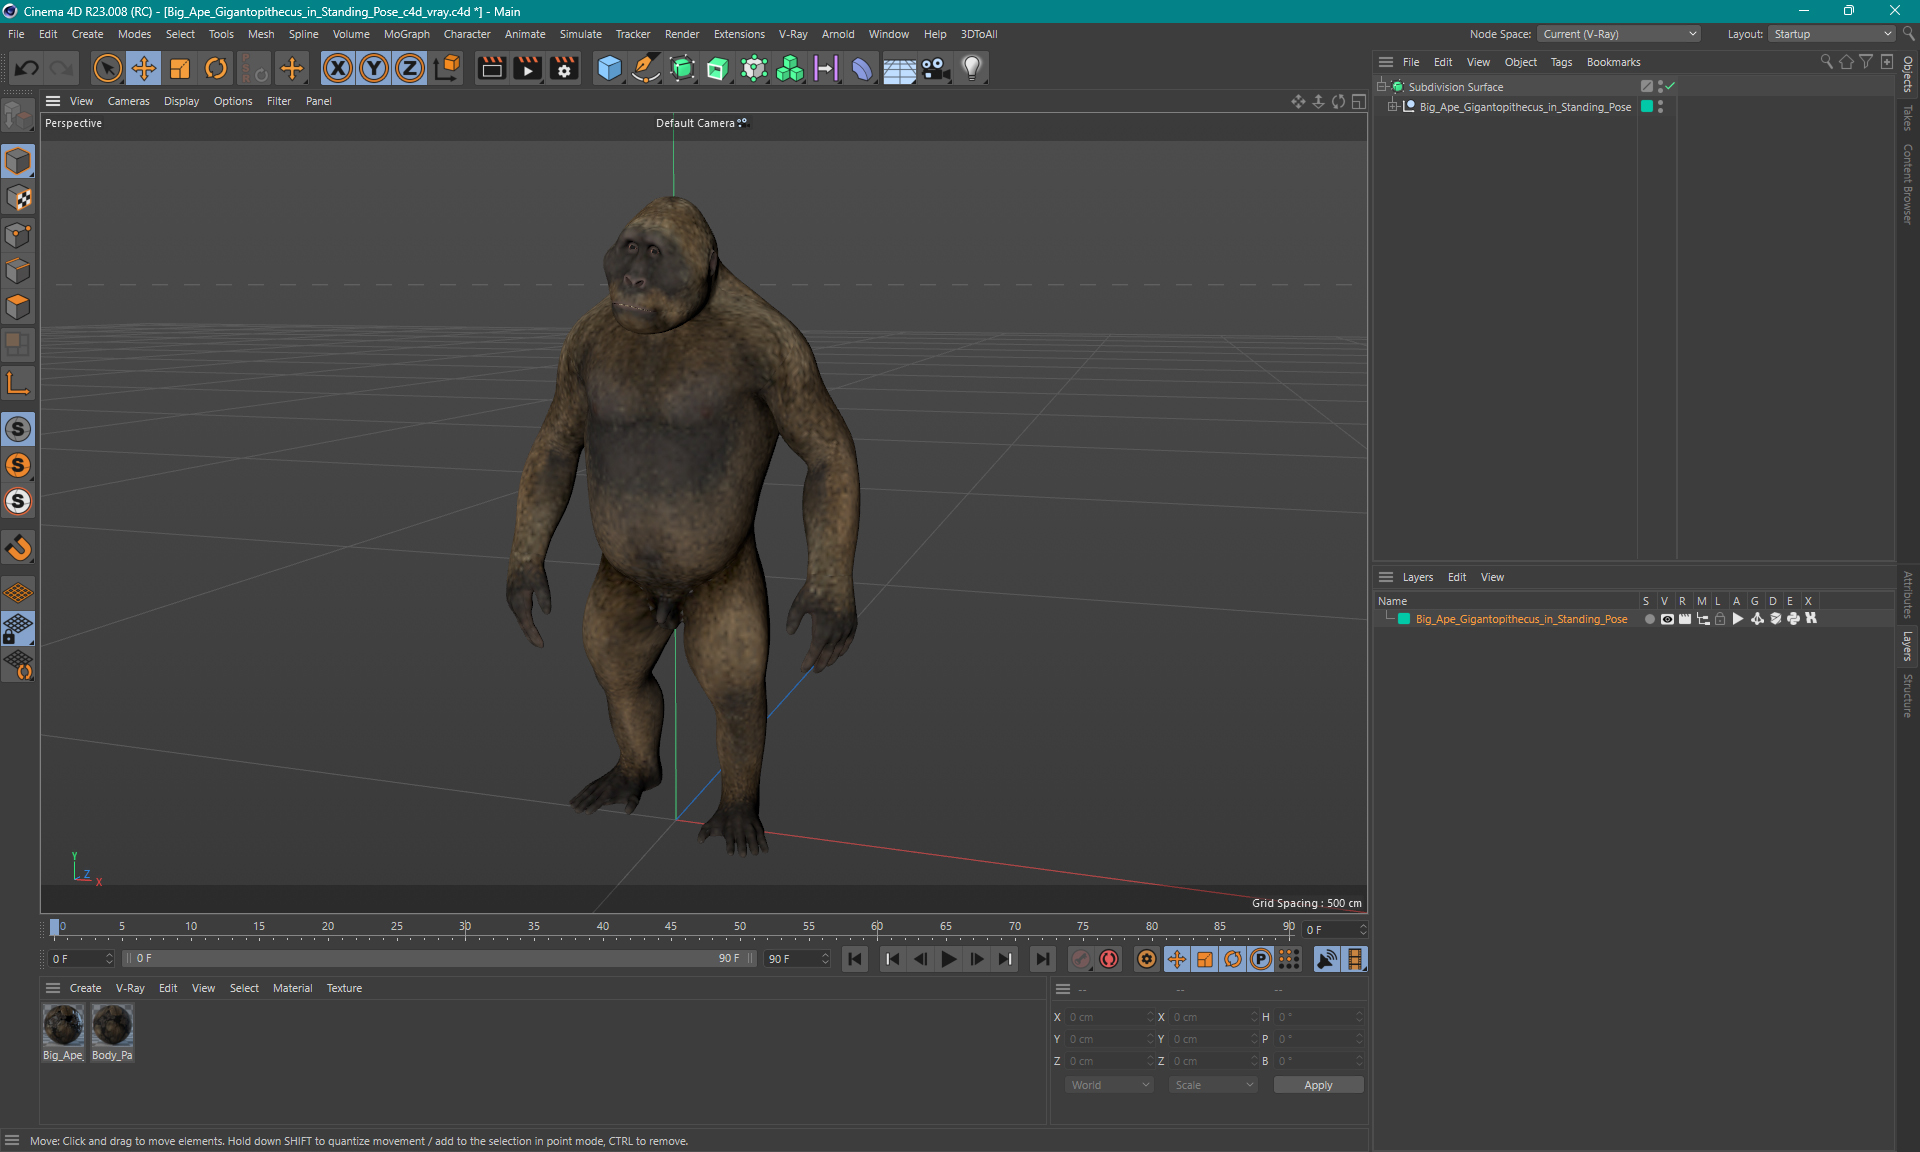Toggle Workplane lock icon
Viewport: 1920px width, 1152px height.
pyautogui.click(x=18, y=629)
